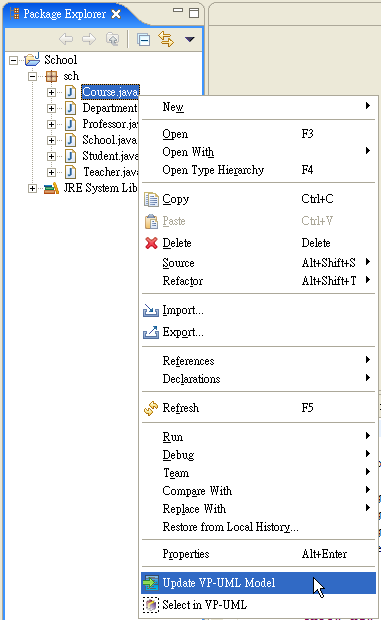This screenshot has width=381, height=620.
Task: Click the Up one level toolbar icon
Action: tap(113, 39)
